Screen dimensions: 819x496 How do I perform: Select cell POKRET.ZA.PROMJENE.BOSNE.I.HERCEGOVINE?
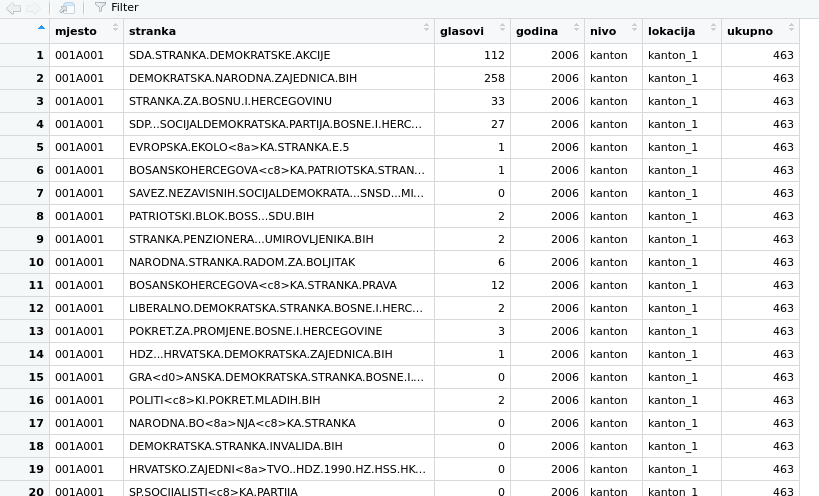click(279, 331)
